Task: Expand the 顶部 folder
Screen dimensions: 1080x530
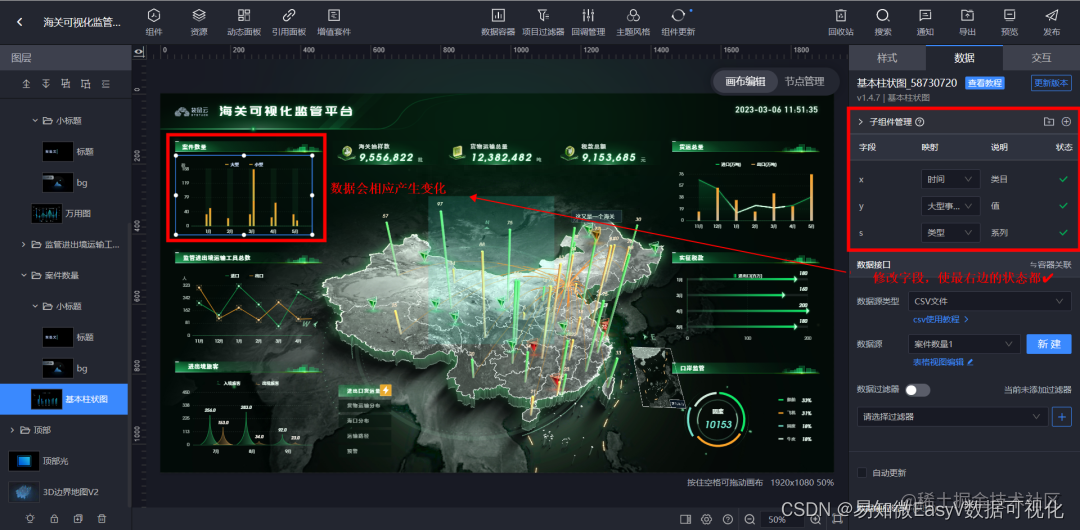Action: coord(12,430)
